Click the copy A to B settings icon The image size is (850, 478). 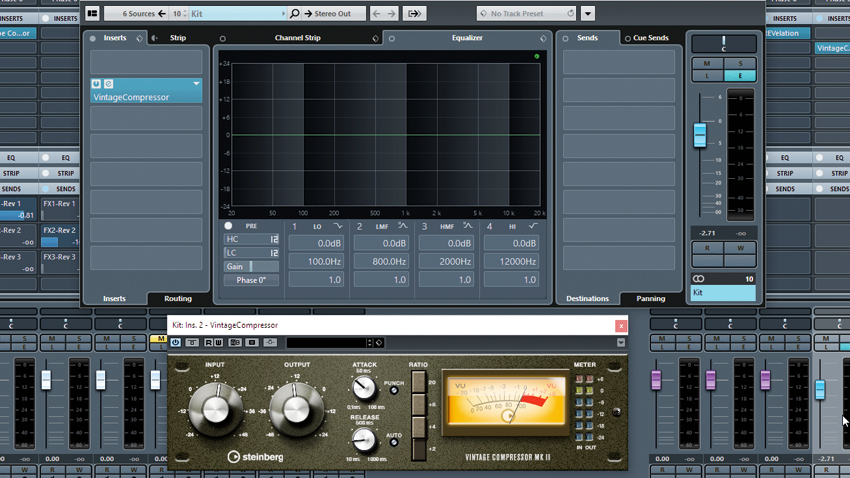(x=252, y=343)
